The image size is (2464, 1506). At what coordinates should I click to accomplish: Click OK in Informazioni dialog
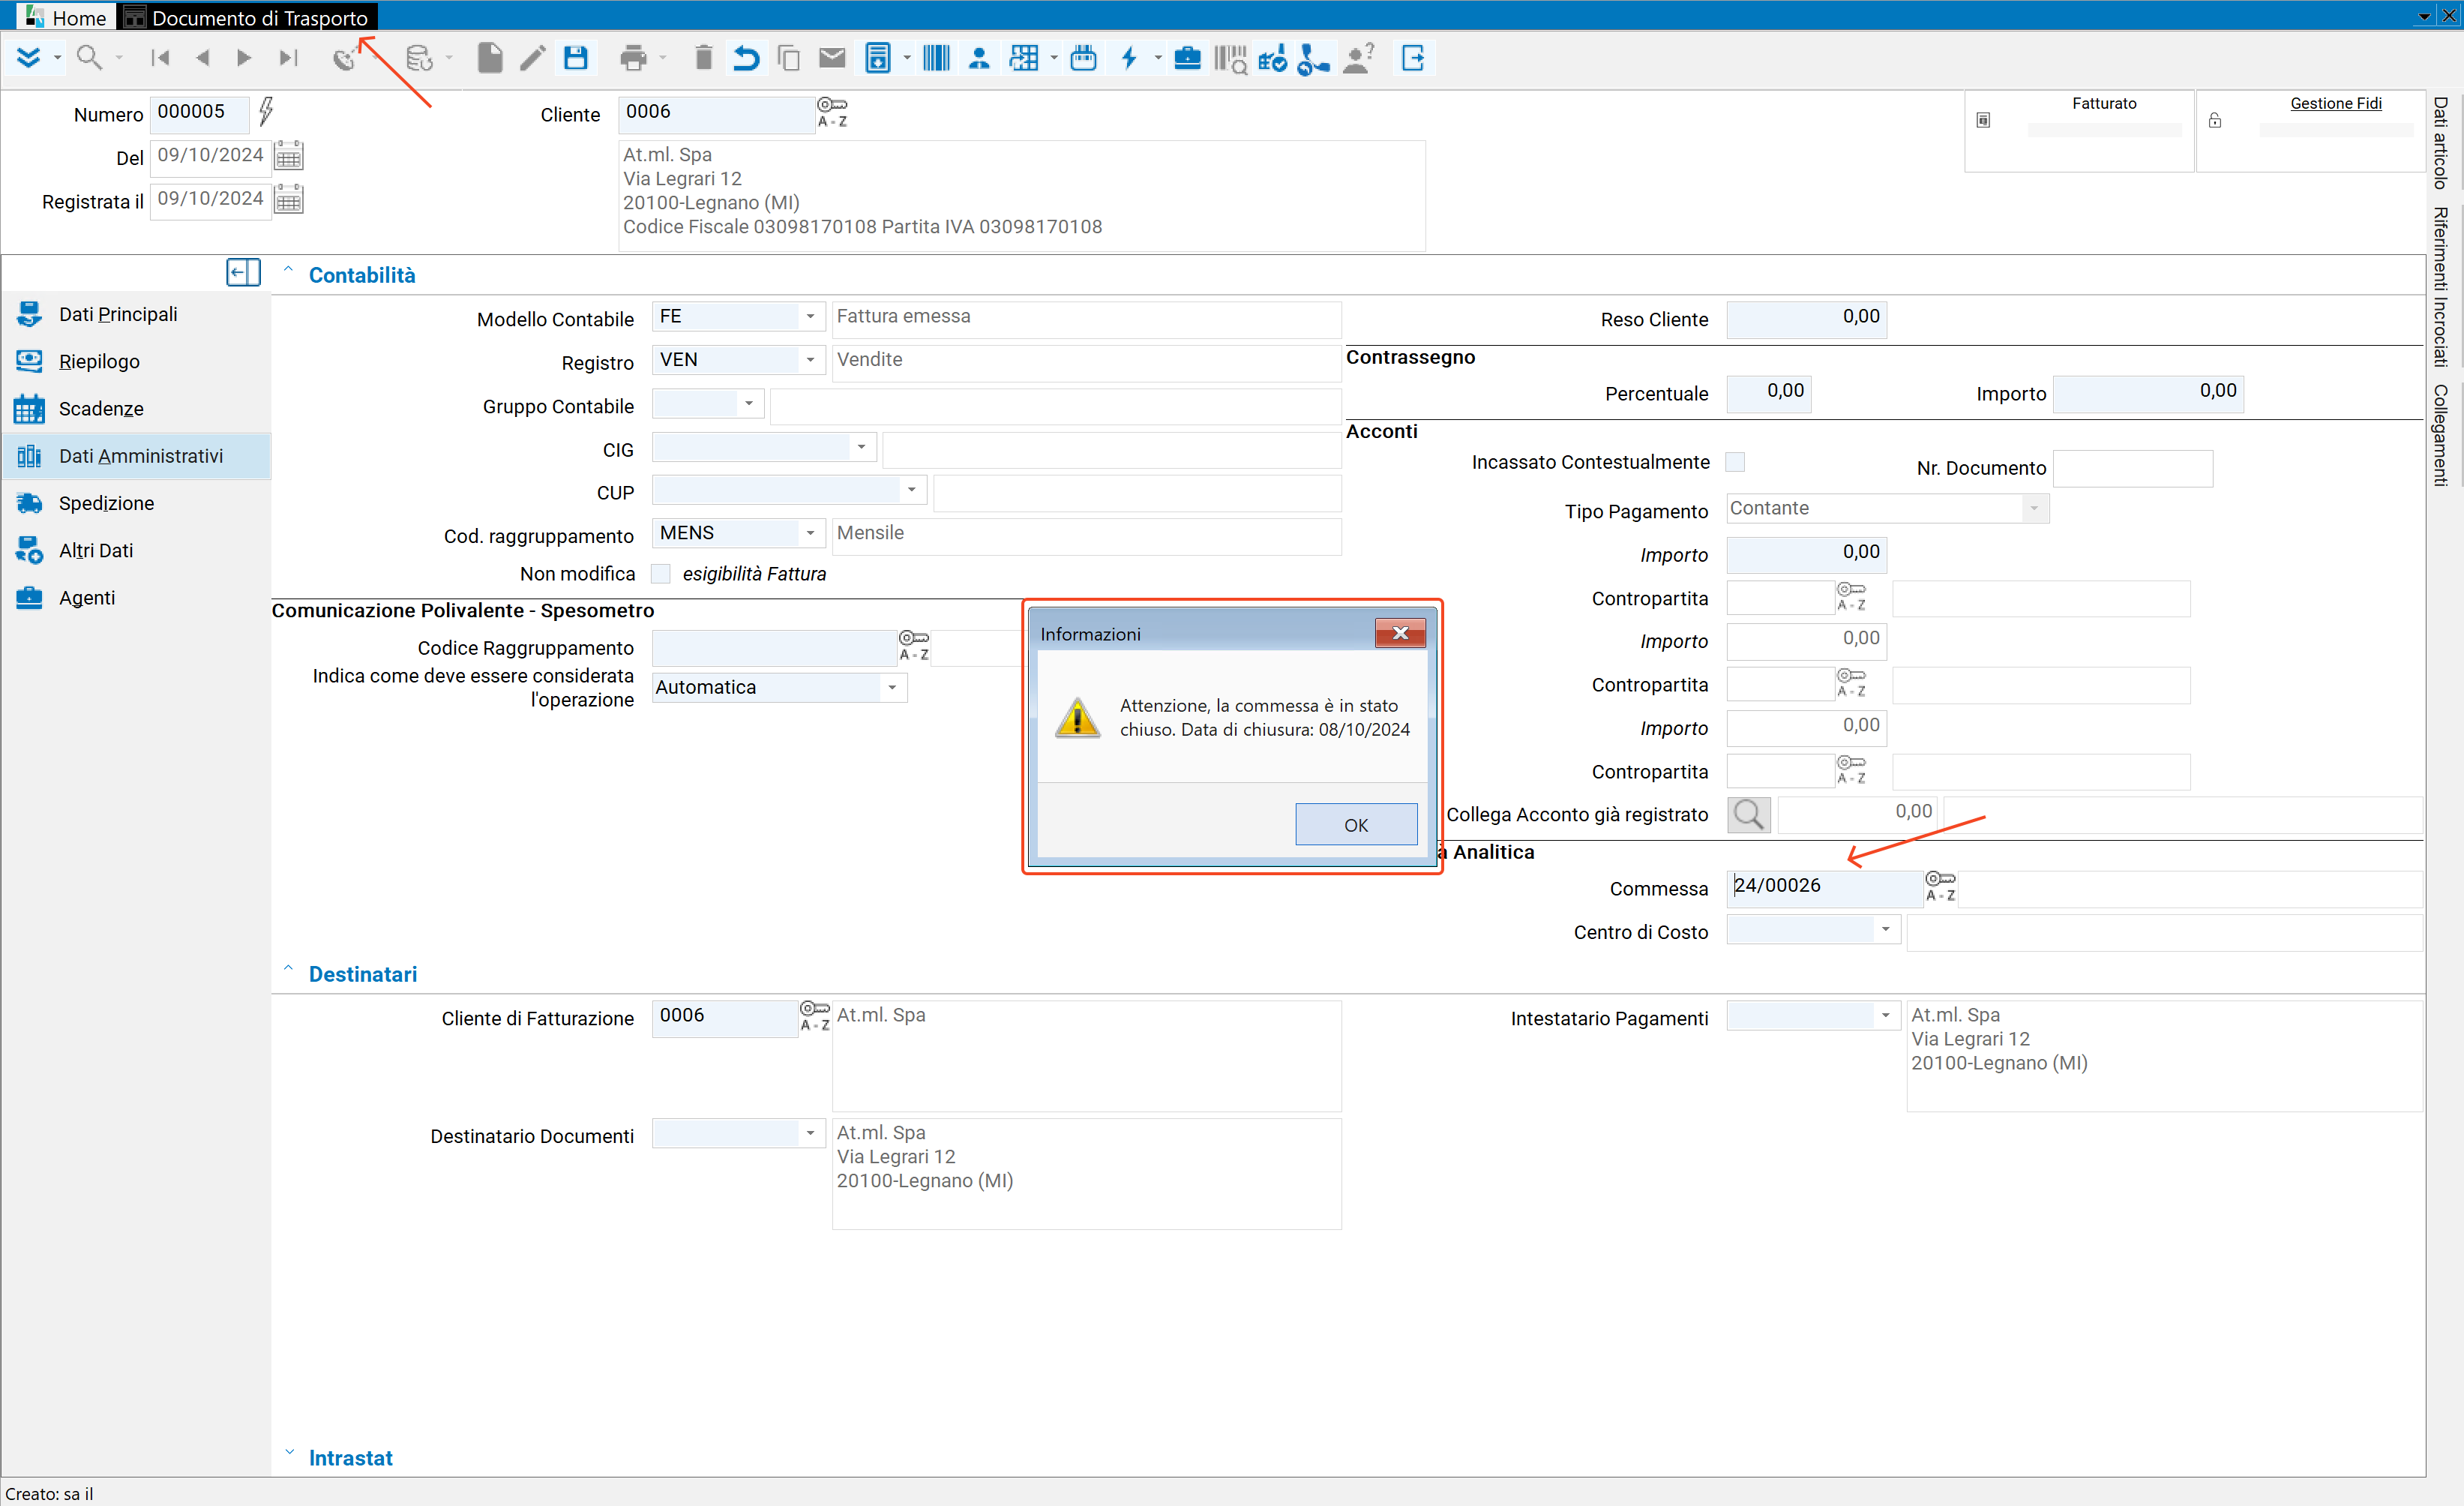pos(1356,825)
